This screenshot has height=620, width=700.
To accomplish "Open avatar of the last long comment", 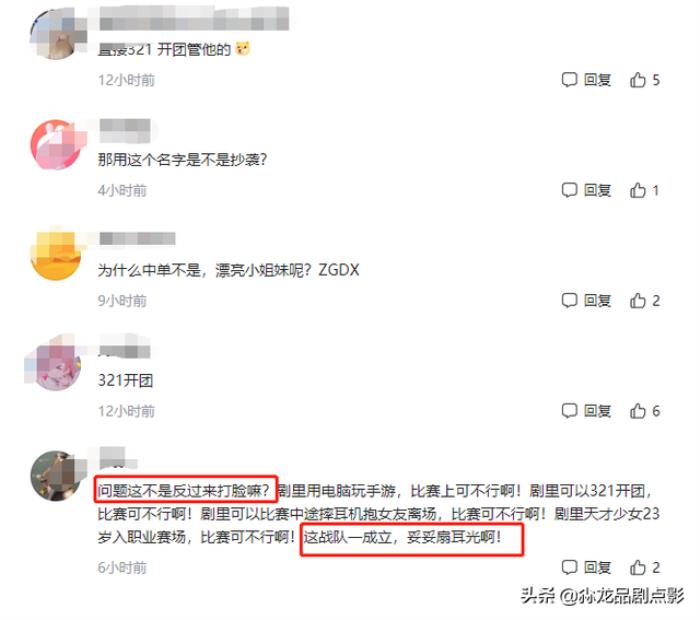I will [56, 475].
